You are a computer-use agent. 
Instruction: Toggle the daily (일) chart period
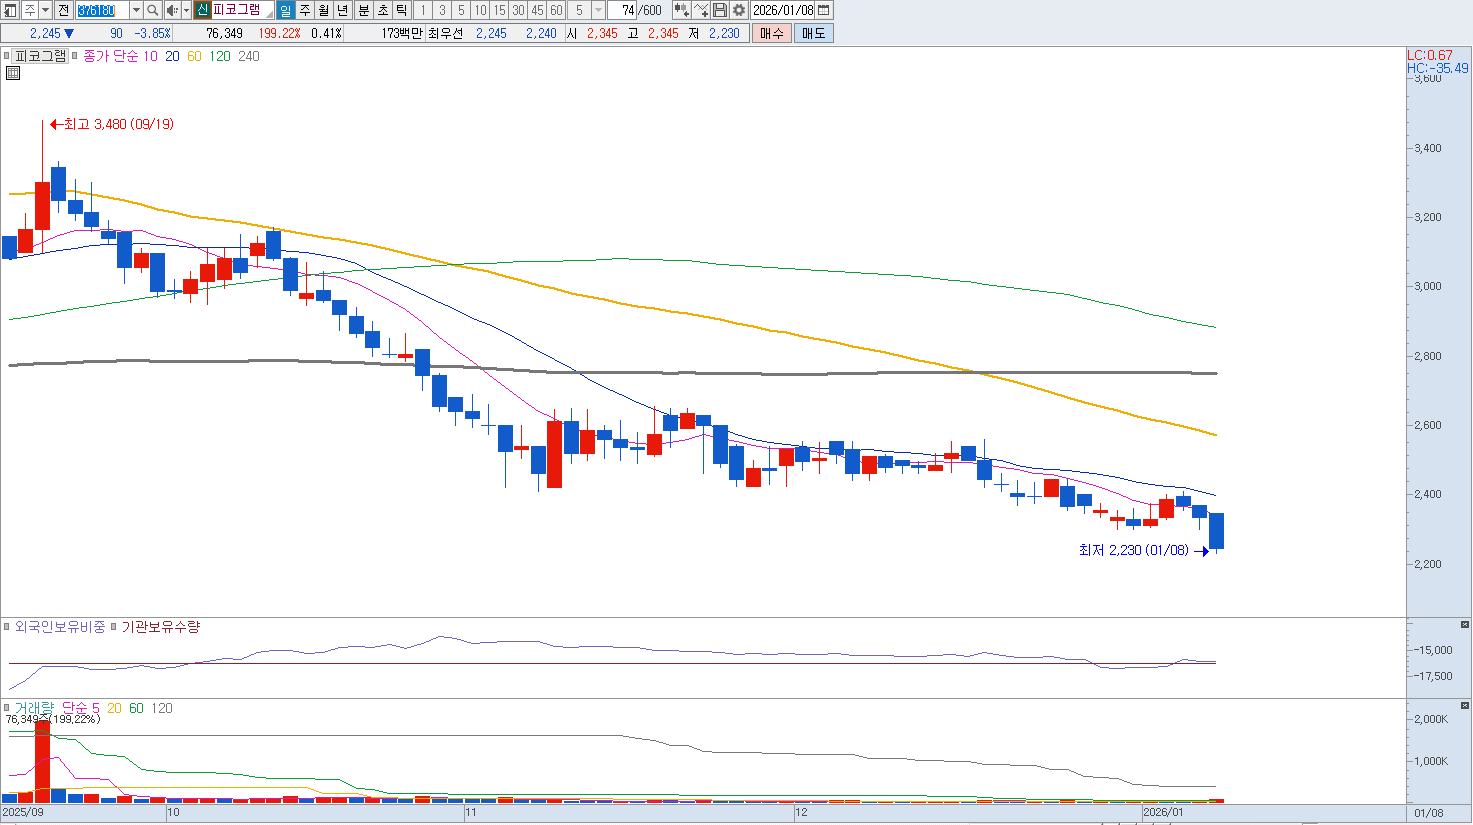click(x=285, y=10)
